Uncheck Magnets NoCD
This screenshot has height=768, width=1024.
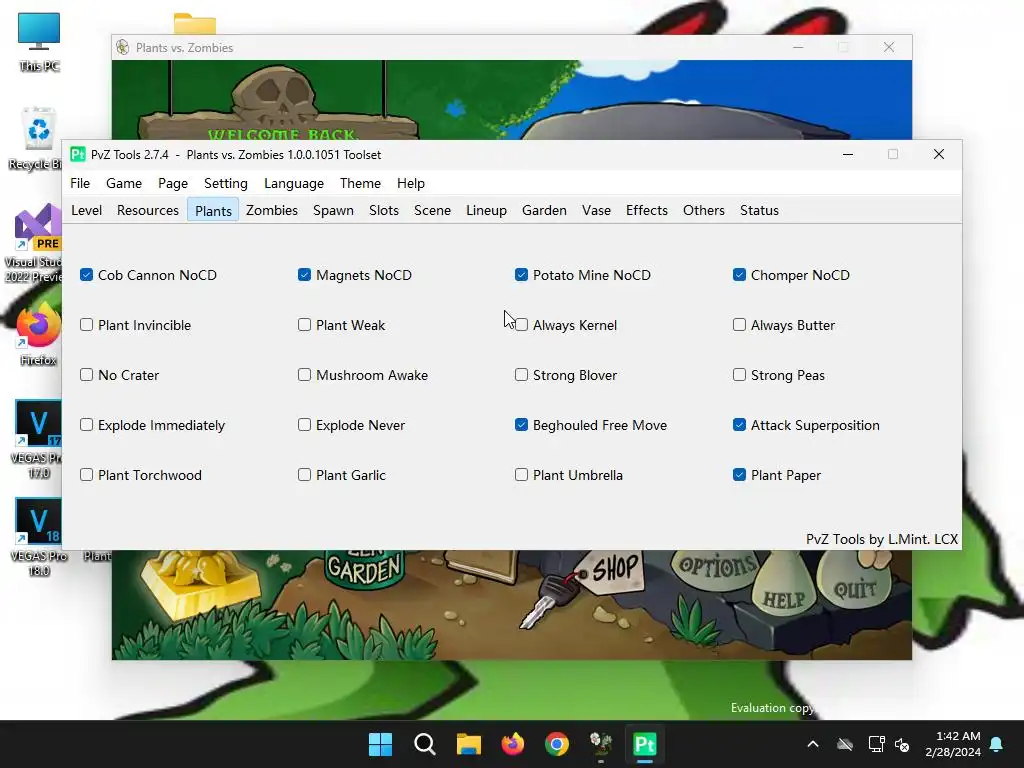click(304, 275)
